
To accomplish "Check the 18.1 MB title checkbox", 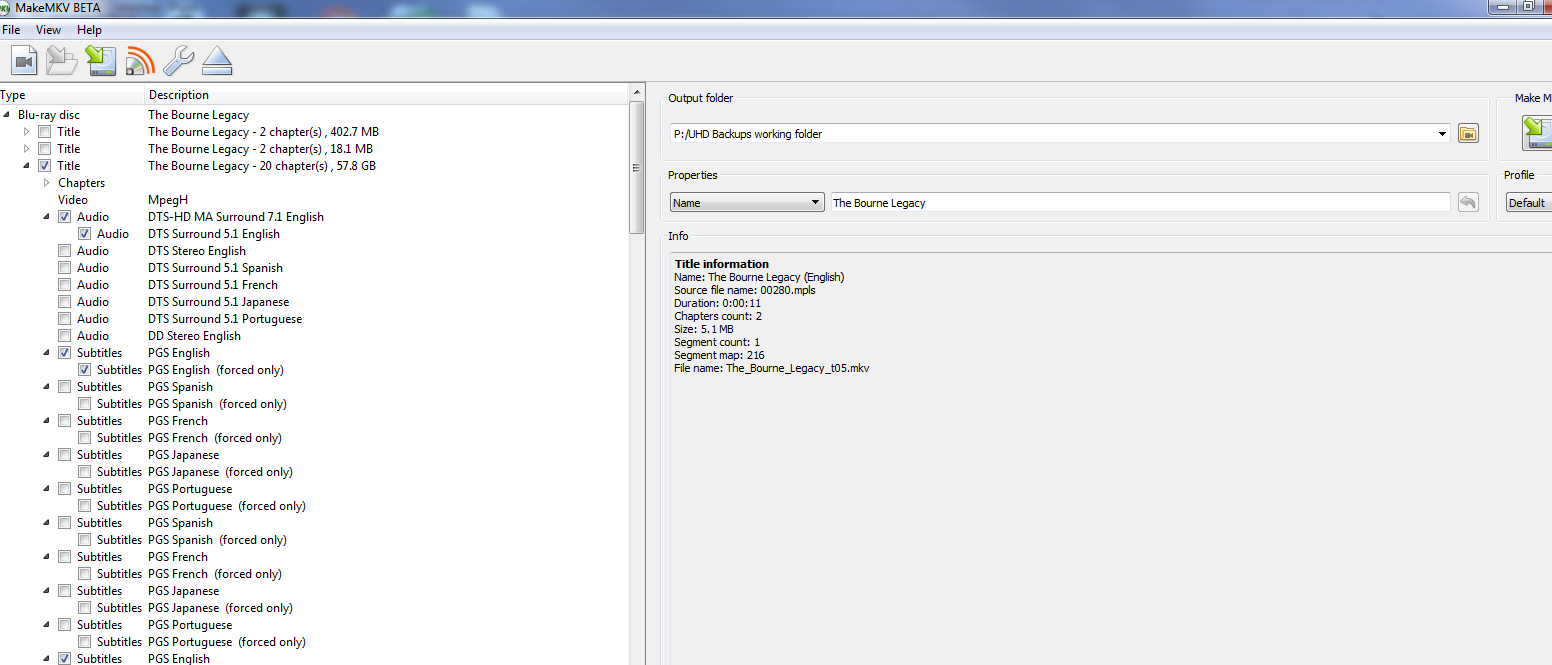I will [x=45, y=149].
